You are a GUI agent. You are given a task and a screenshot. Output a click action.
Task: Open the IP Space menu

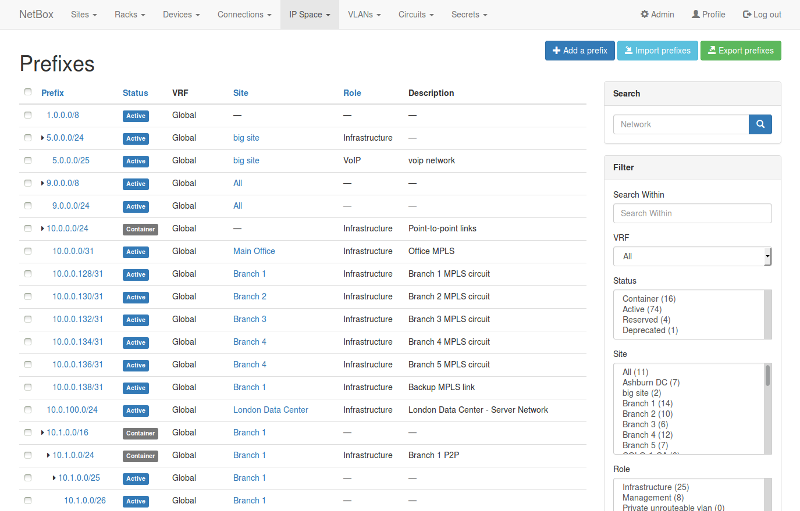(x=309, y=15)
